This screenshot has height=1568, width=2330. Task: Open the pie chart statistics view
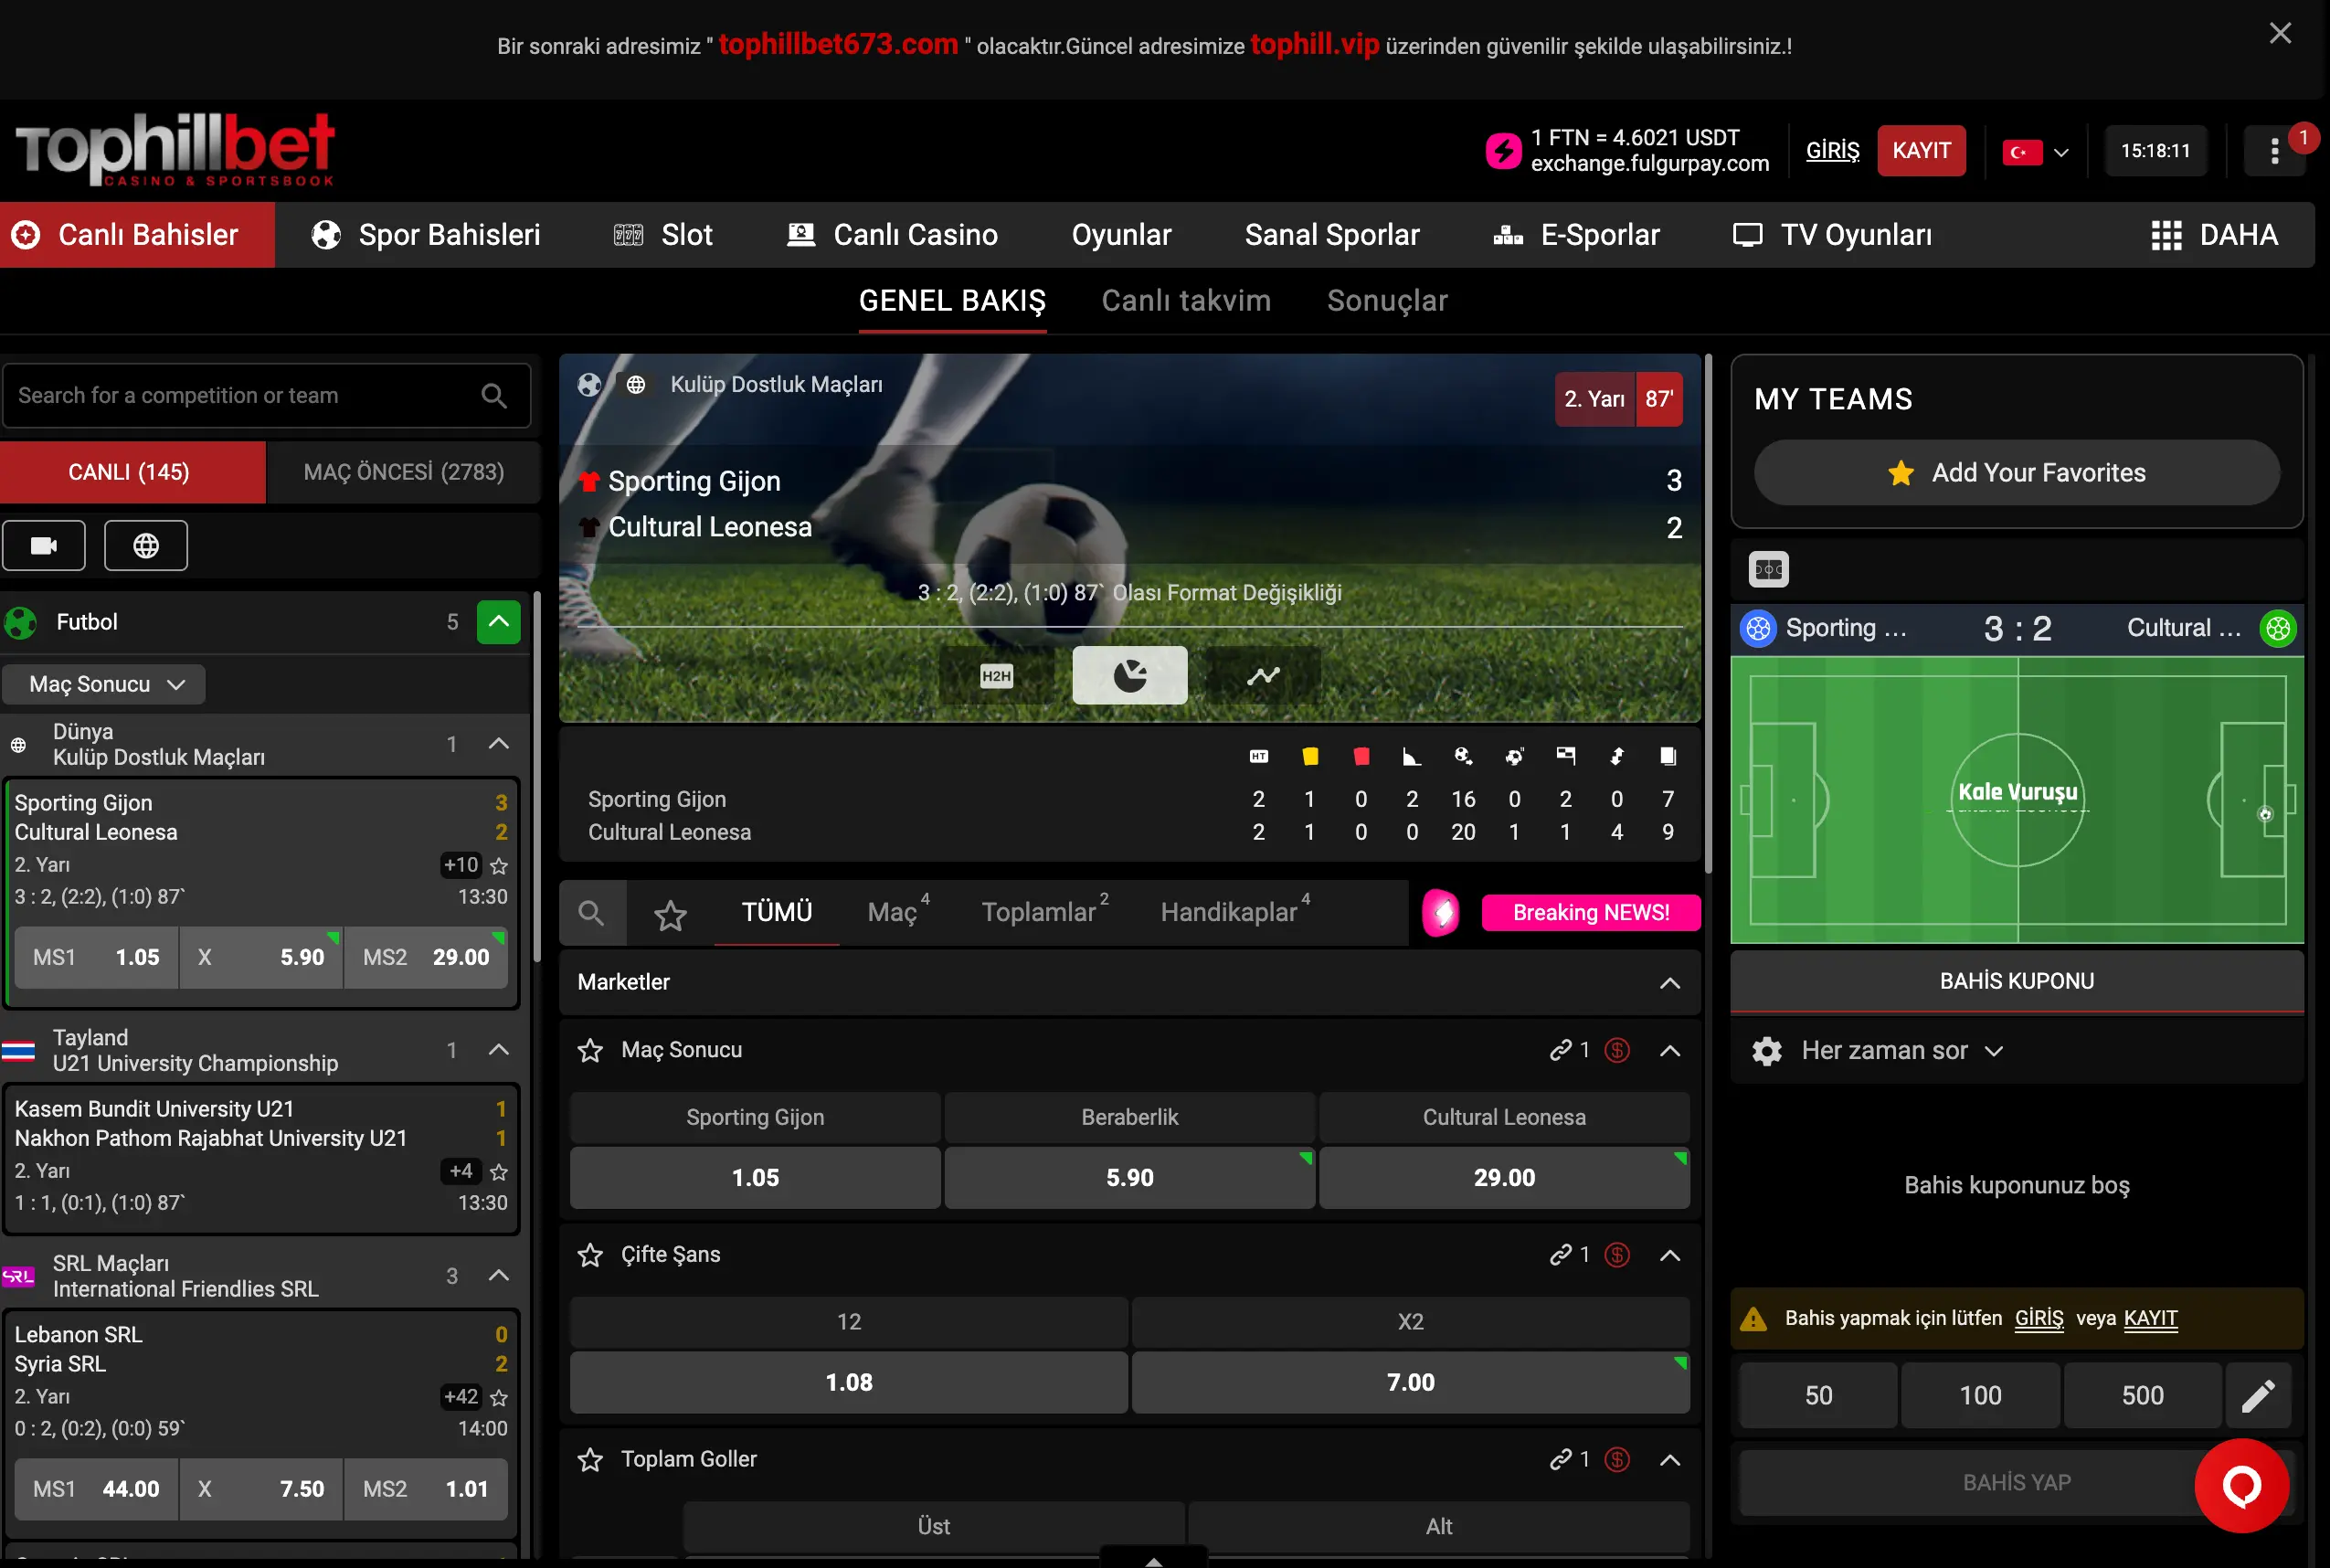[1130, 676]
